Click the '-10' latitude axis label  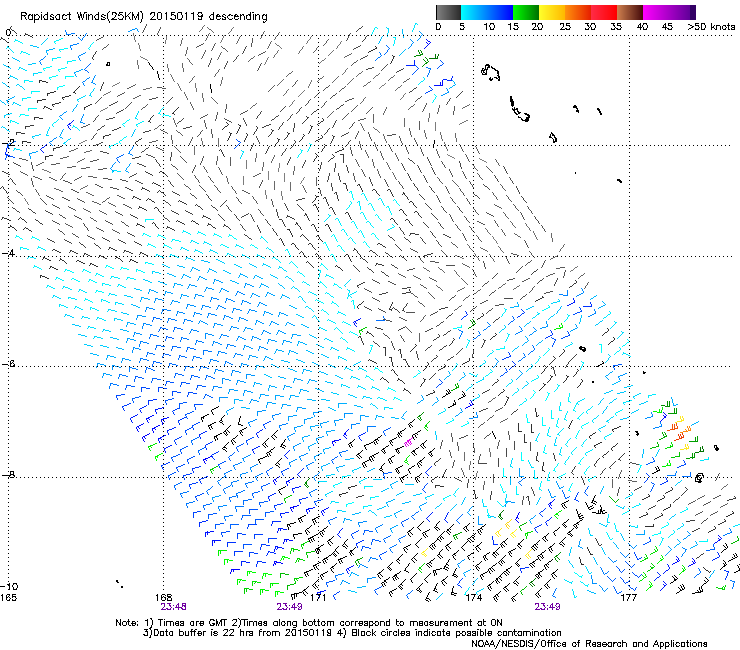[x=9, y=586]
